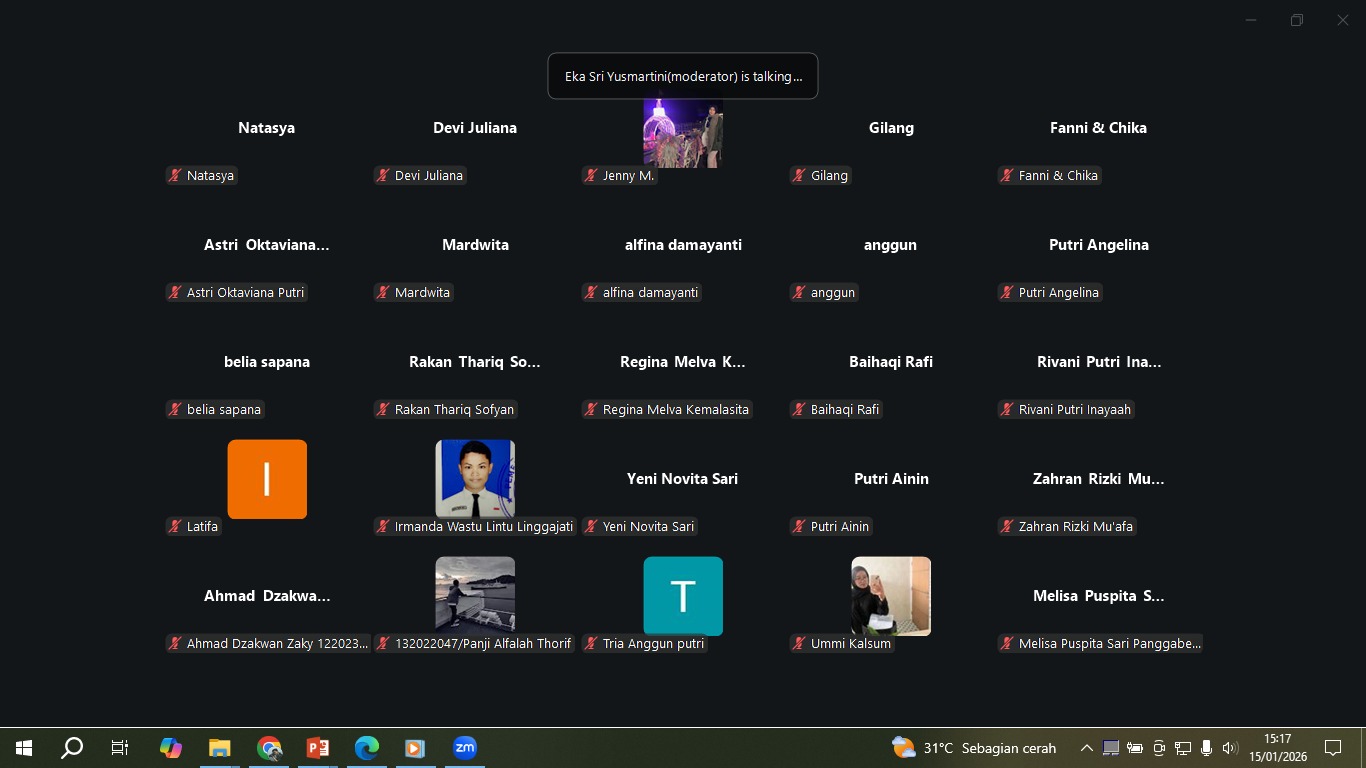Open the system volume speaker control
1366x768 pixels.
click(x=1230, y=748)
